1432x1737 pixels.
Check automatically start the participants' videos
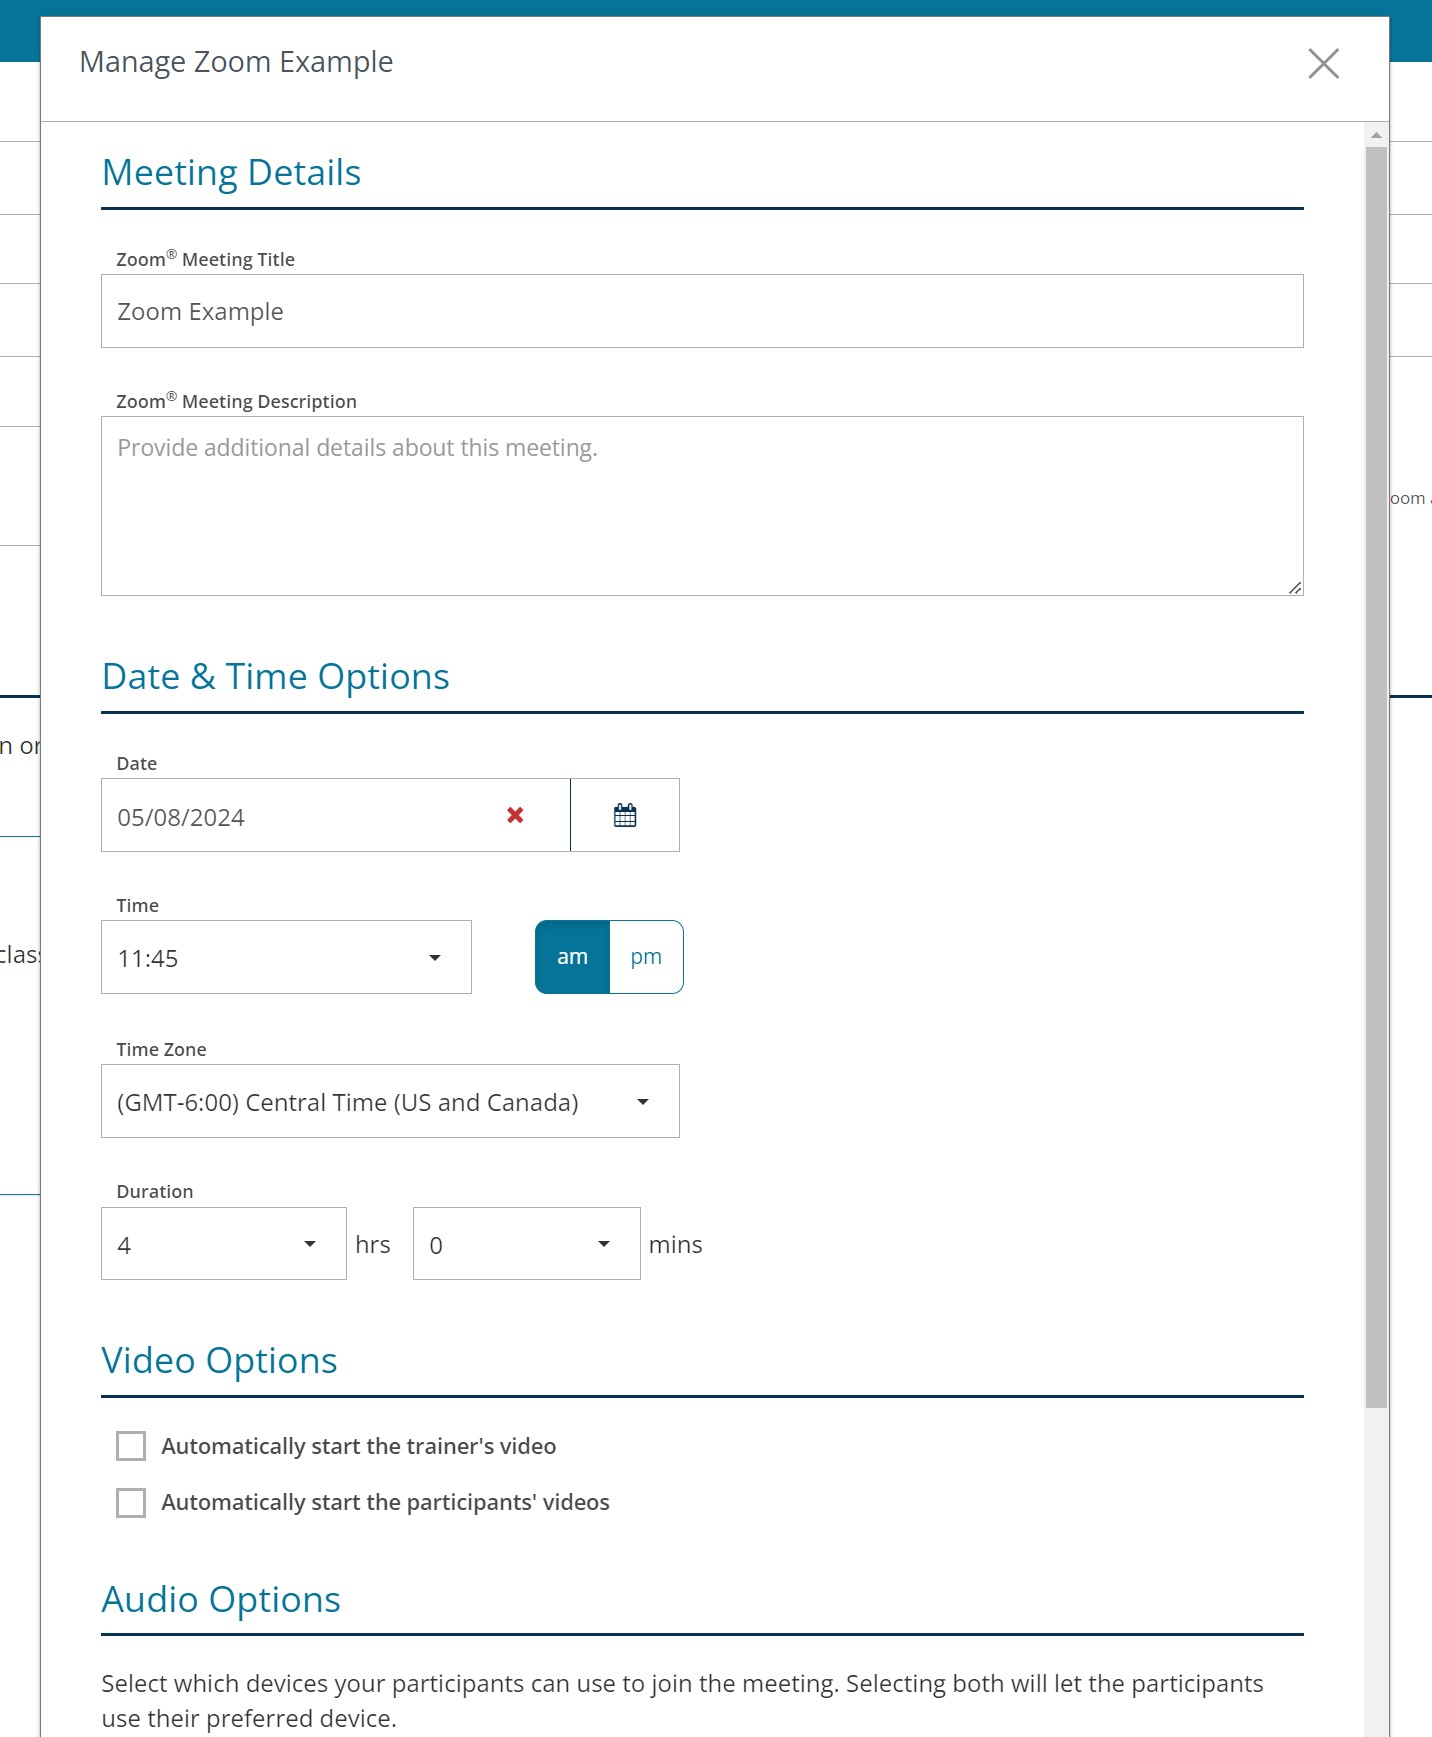click(131, 1502)
